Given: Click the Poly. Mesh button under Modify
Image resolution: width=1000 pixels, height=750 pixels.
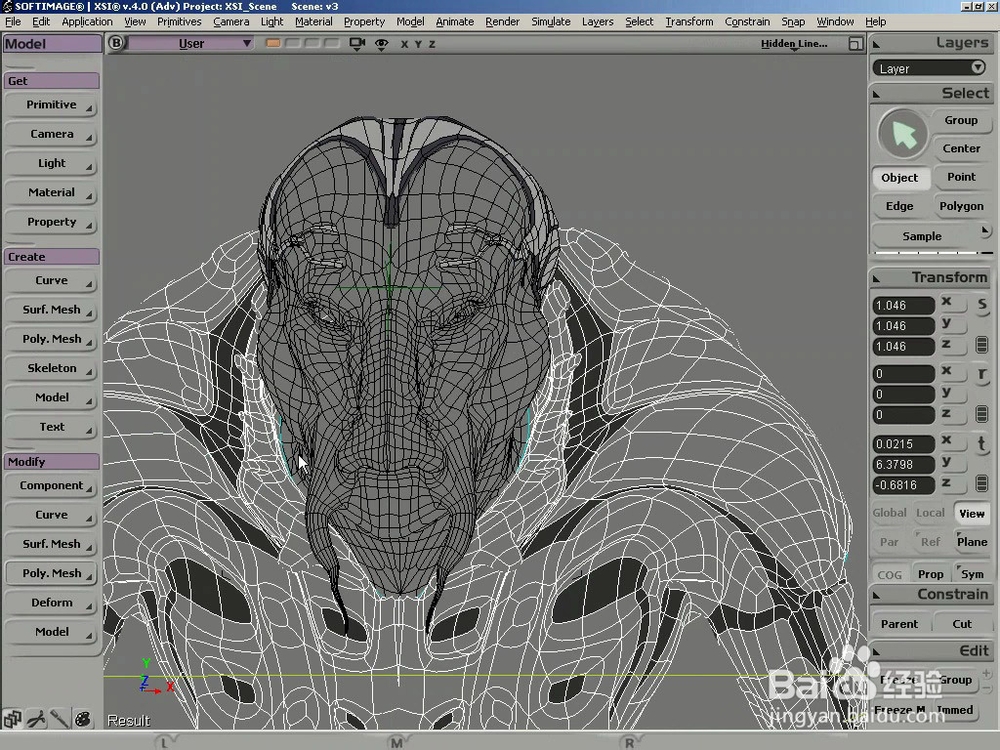Looking at the screenshot, I should 52,573.
